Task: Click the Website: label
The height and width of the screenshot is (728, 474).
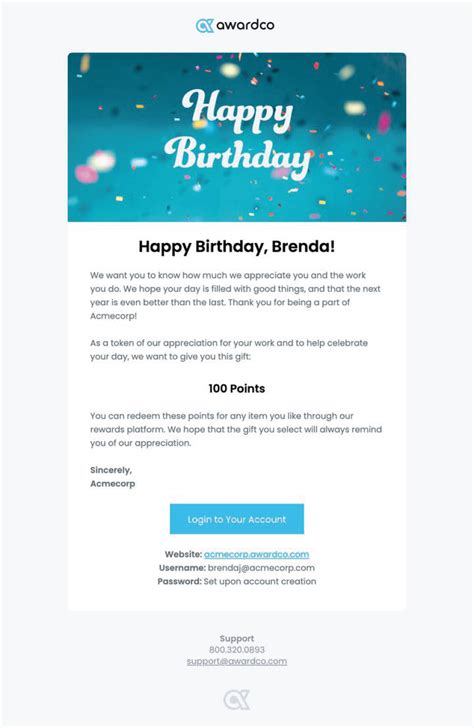Action: pos(183,554)
